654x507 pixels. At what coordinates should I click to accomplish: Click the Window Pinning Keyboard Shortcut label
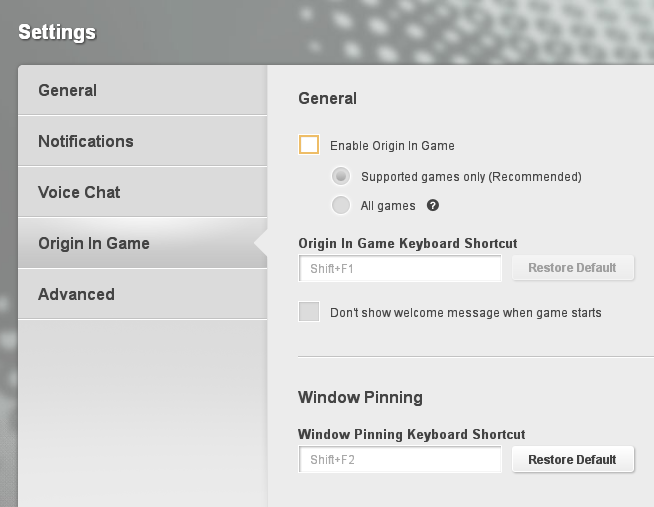point(411,434)
